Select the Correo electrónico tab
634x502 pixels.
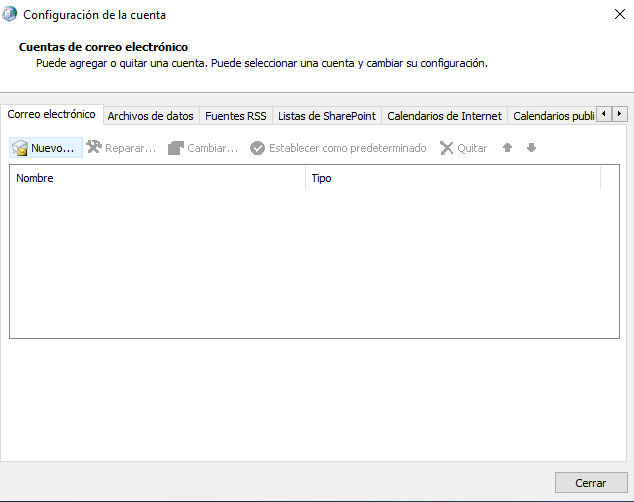click(x=52, y=115)
